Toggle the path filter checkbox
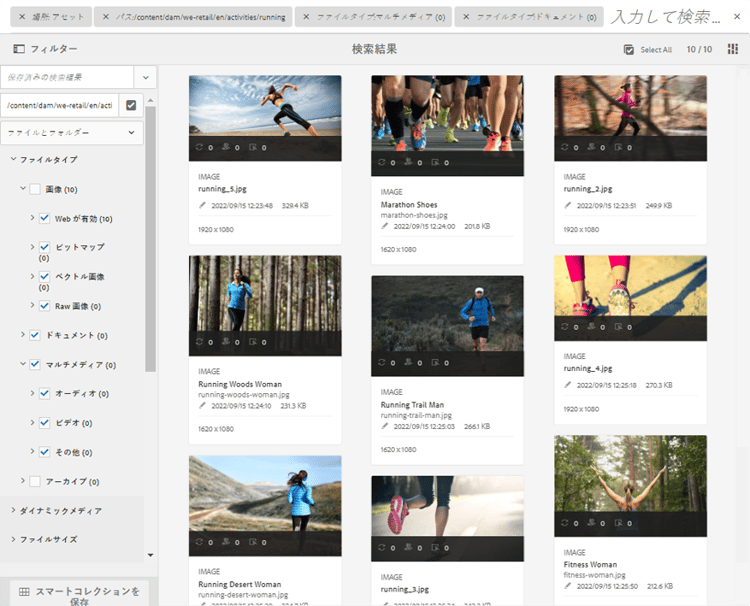750x606 pixels. click(131, 105)
